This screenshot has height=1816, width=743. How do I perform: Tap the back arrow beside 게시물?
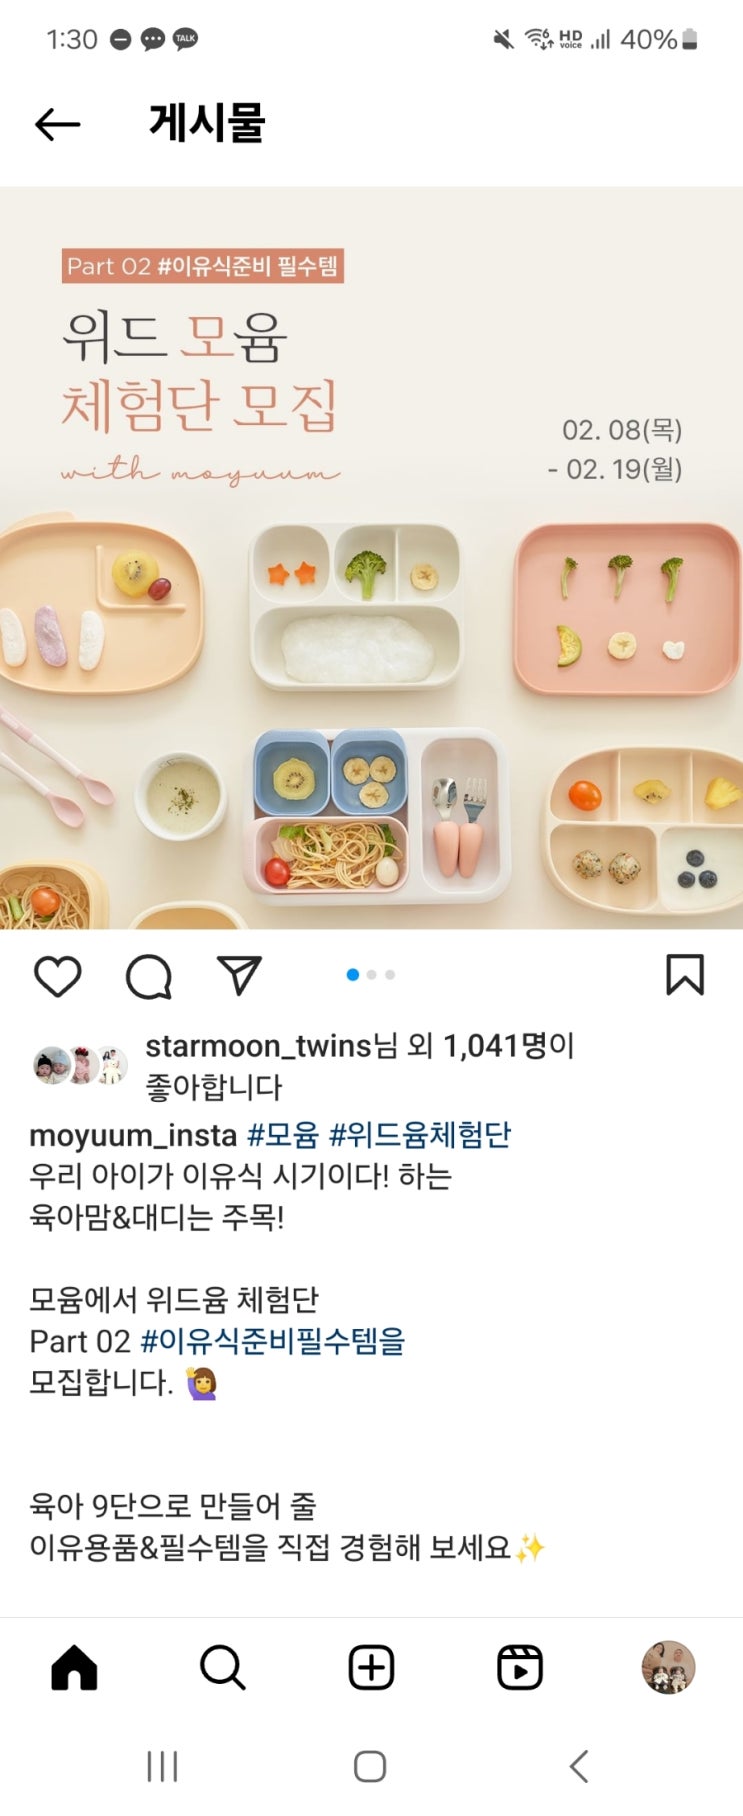point(57,124)
